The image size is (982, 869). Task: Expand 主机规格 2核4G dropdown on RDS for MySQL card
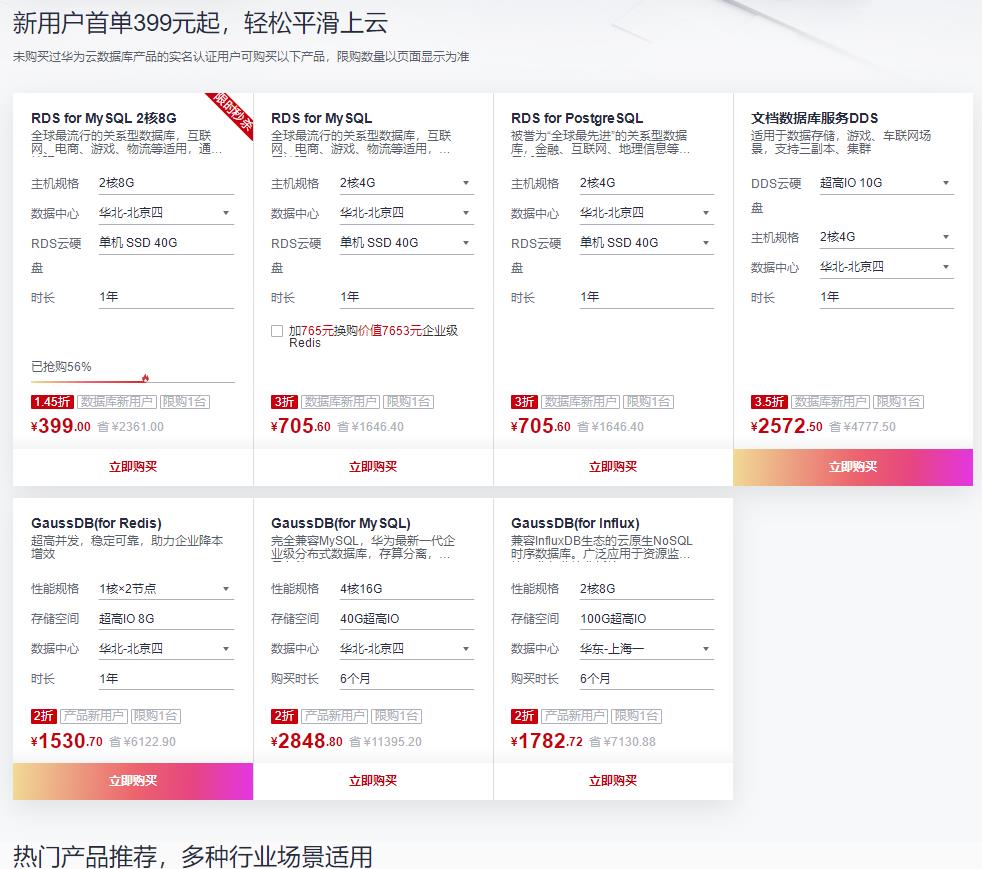[x=406, y=183]
